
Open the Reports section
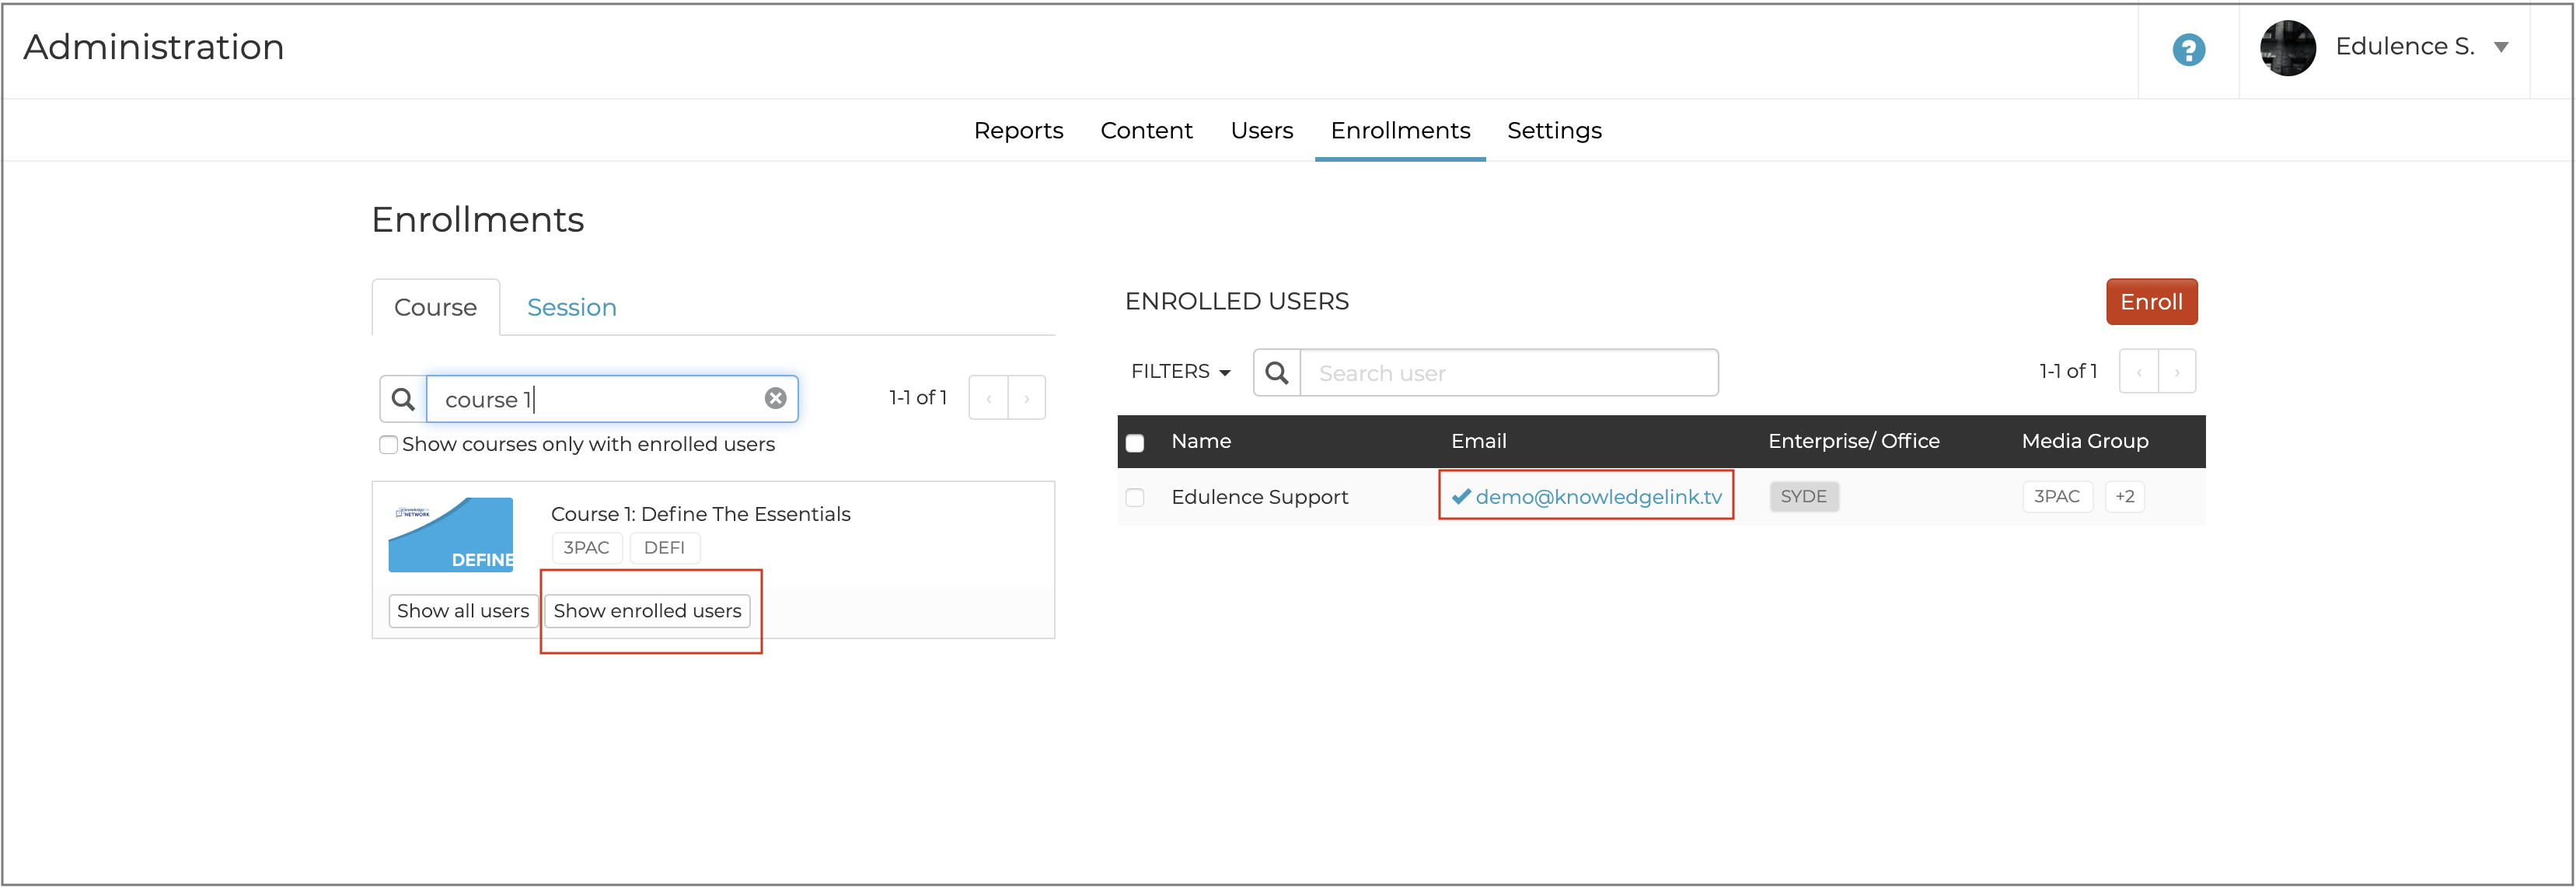click(x=1019, y=130)
